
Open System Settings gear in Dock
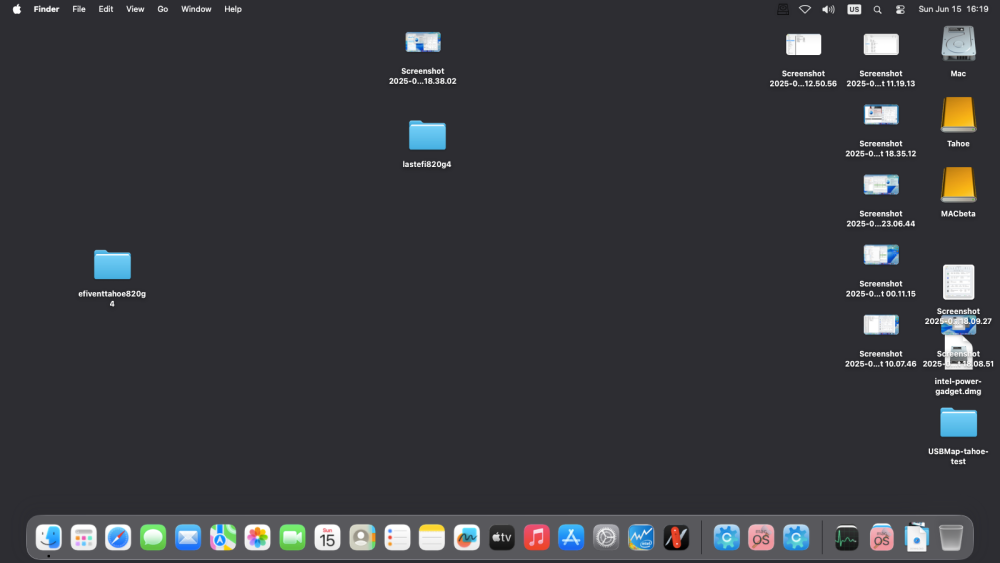[606, 537]
